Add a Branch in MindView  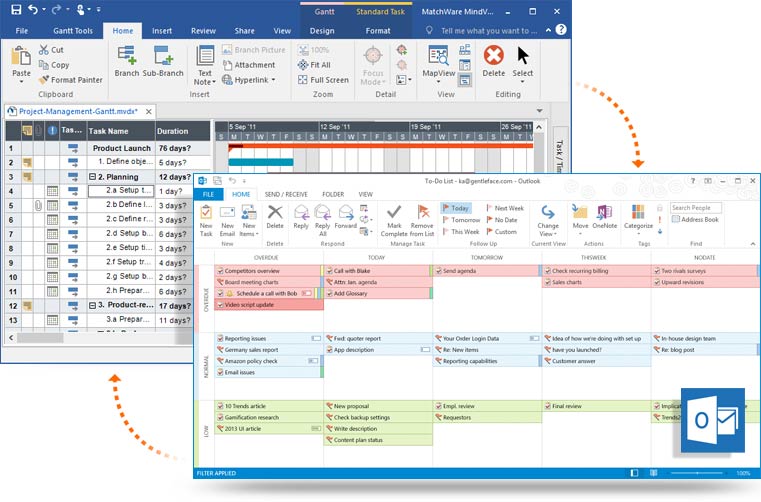point(127,61)
